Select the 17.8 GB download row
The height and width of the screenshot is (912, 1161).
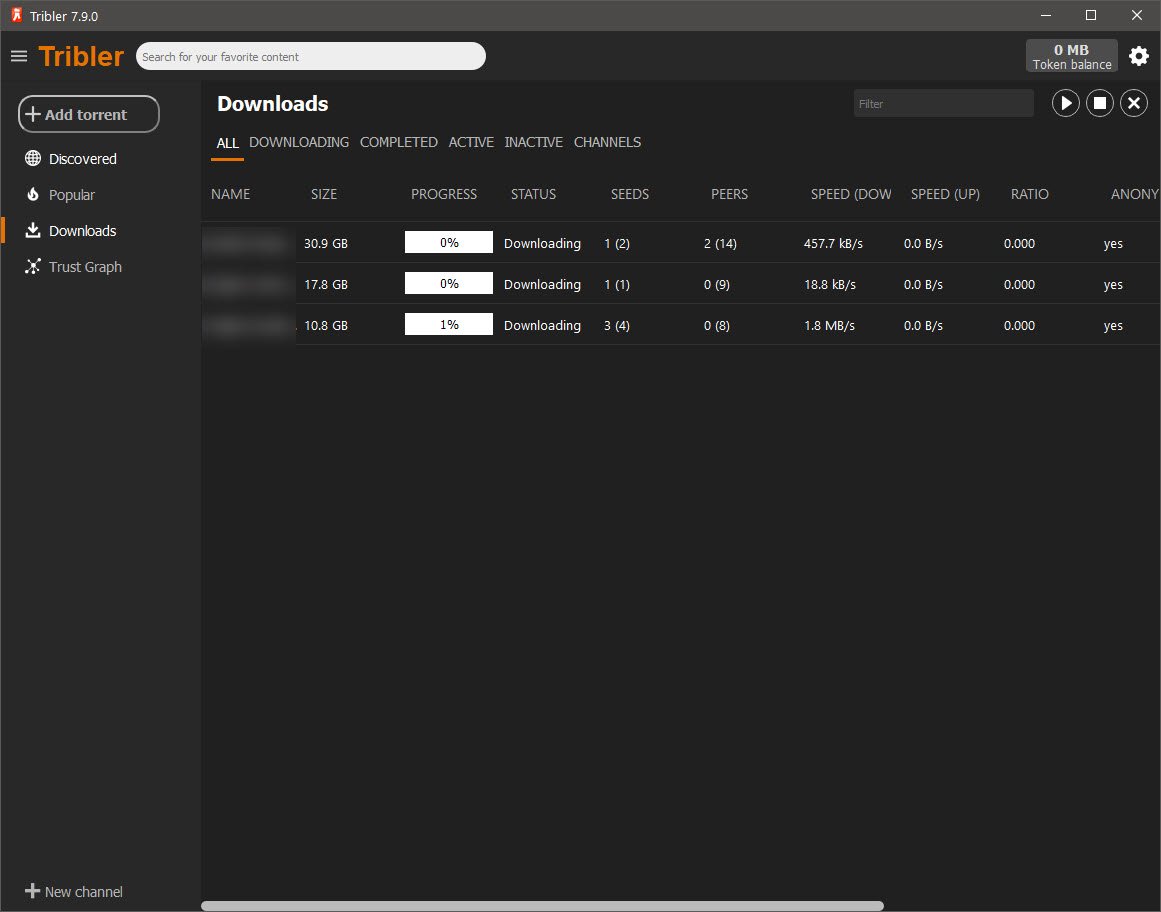click(681, 284)
